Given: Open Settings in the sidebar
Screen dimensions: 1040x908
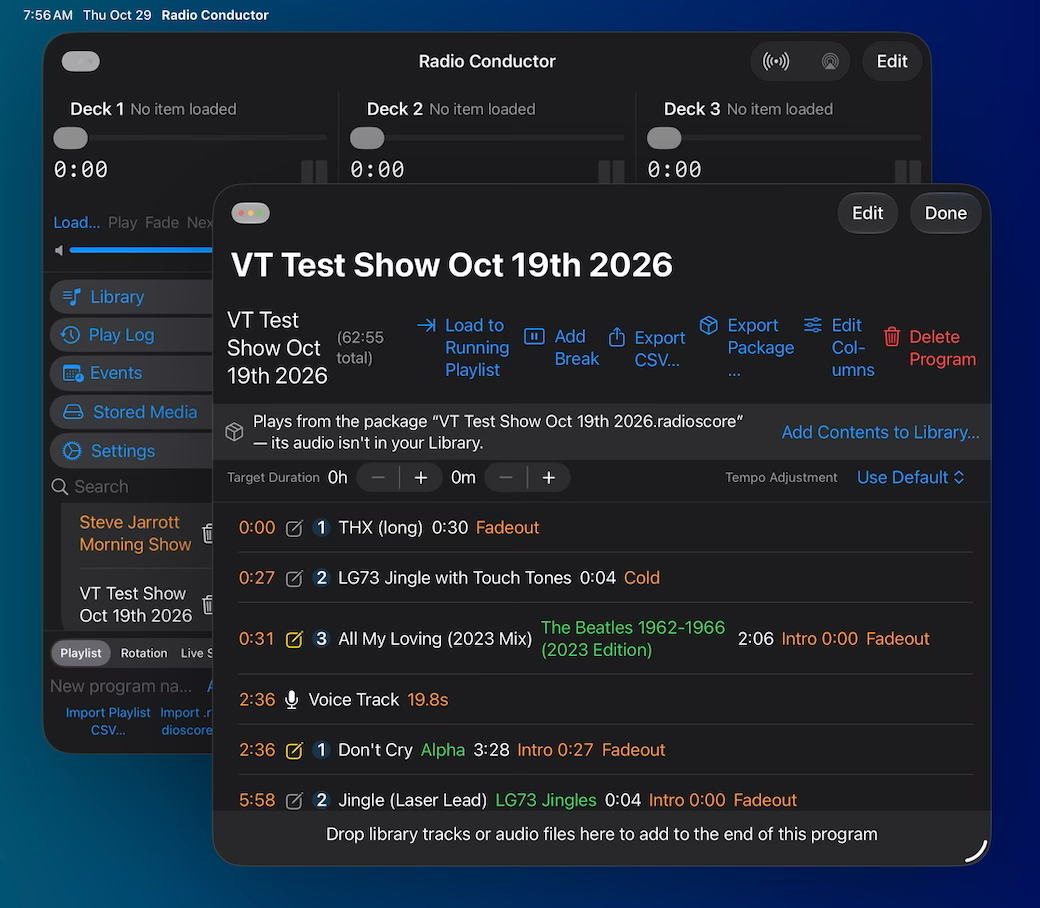Looking at the screenshot, I should click(x=131, y=451).
